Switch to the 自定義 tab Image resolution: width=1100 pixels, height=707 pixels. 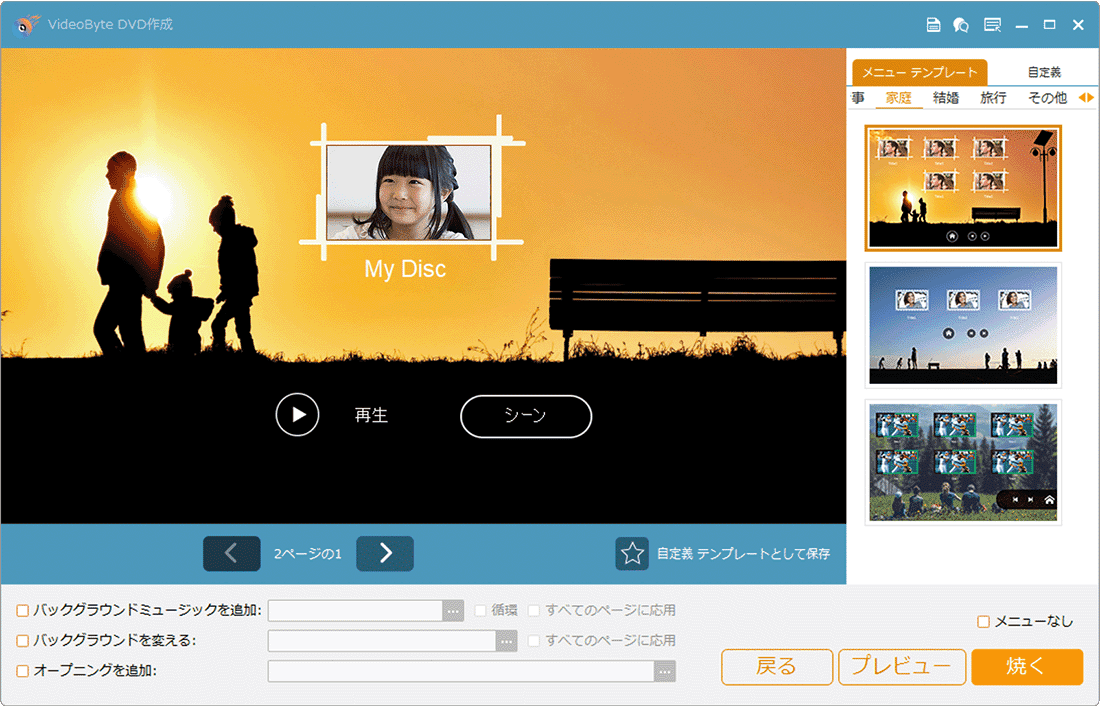[1044, 71]
